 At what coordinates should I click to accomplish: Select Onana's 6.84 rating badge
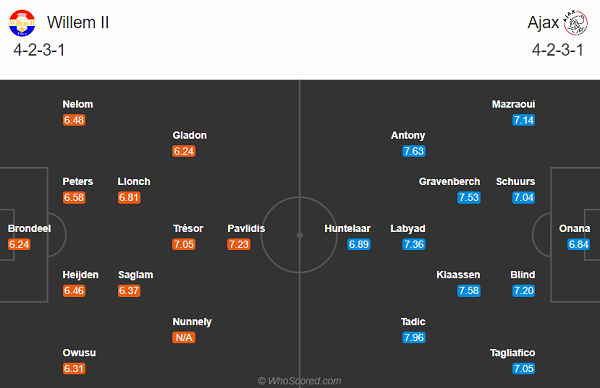coord(579,244)
